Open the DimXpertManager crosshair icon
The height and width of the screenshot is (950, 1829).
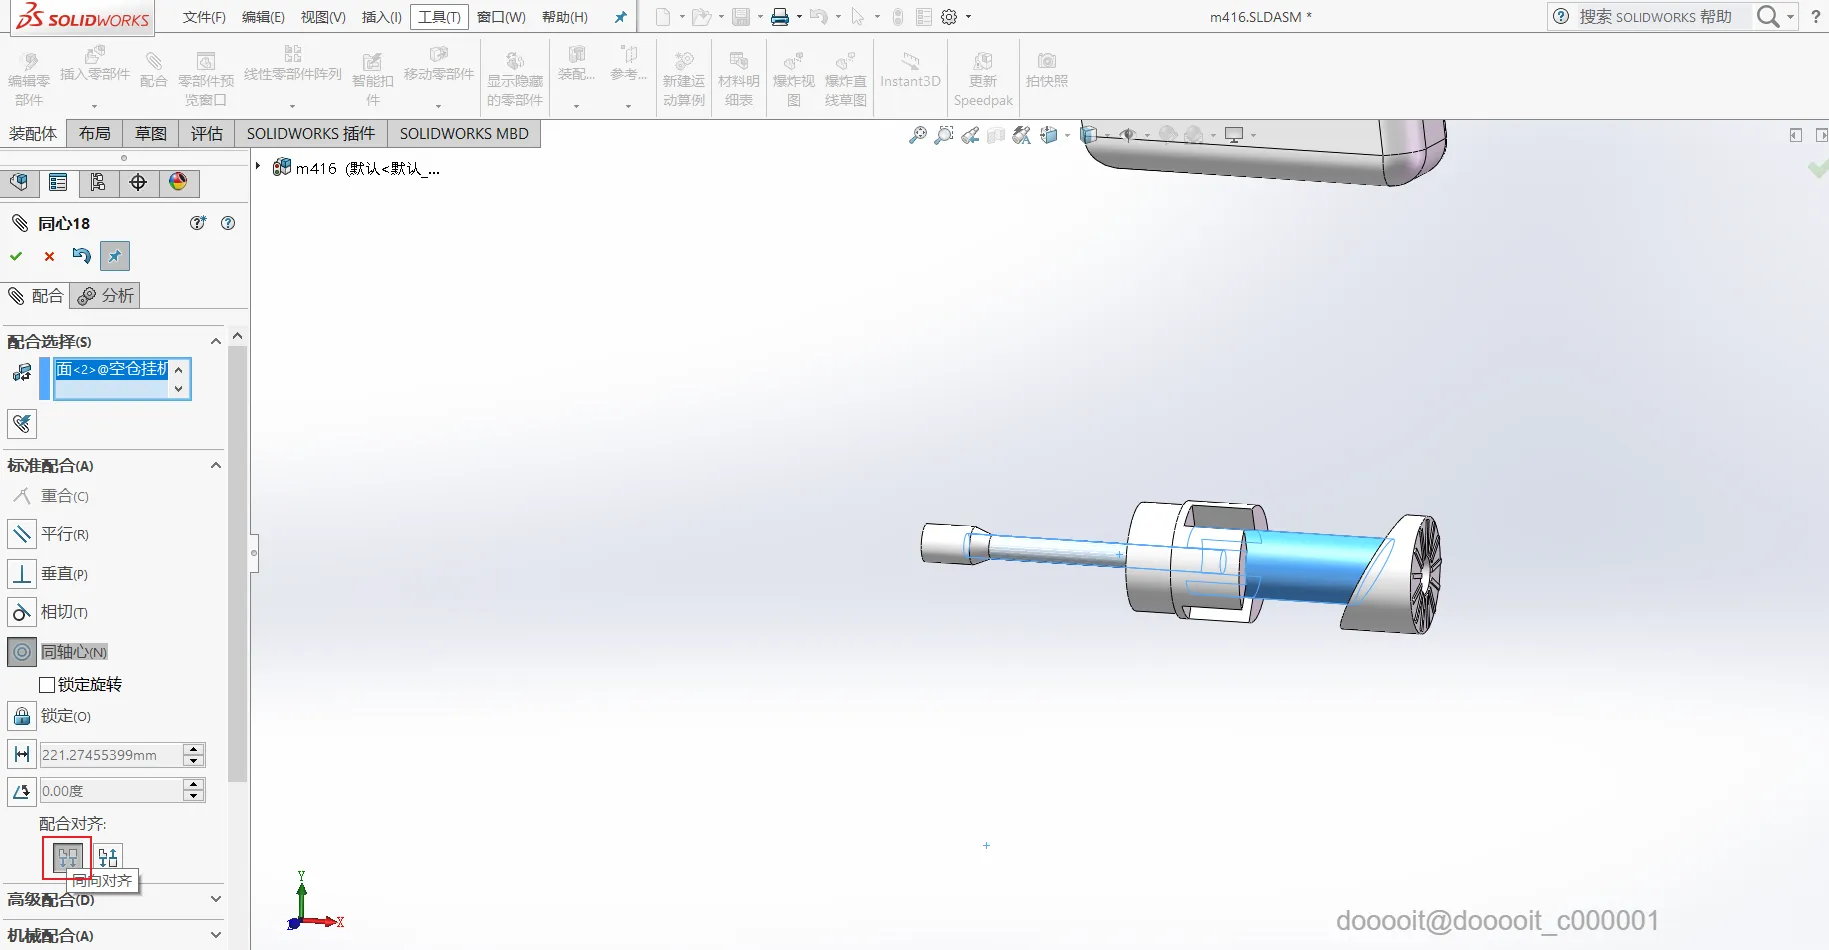tap(138, 182)
